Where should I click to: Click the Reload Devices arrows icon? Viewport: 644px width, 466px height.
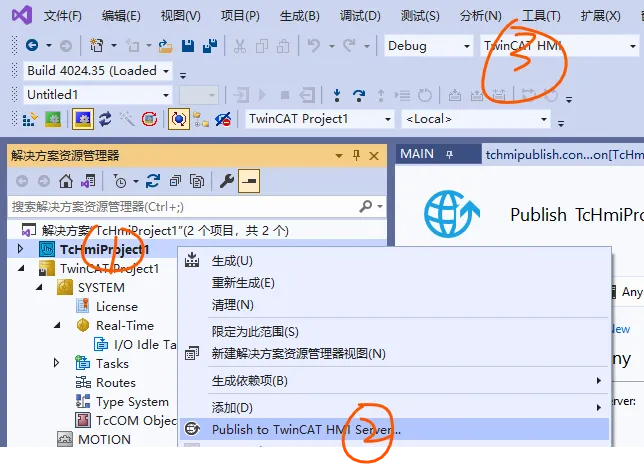(x=105, y=119)
